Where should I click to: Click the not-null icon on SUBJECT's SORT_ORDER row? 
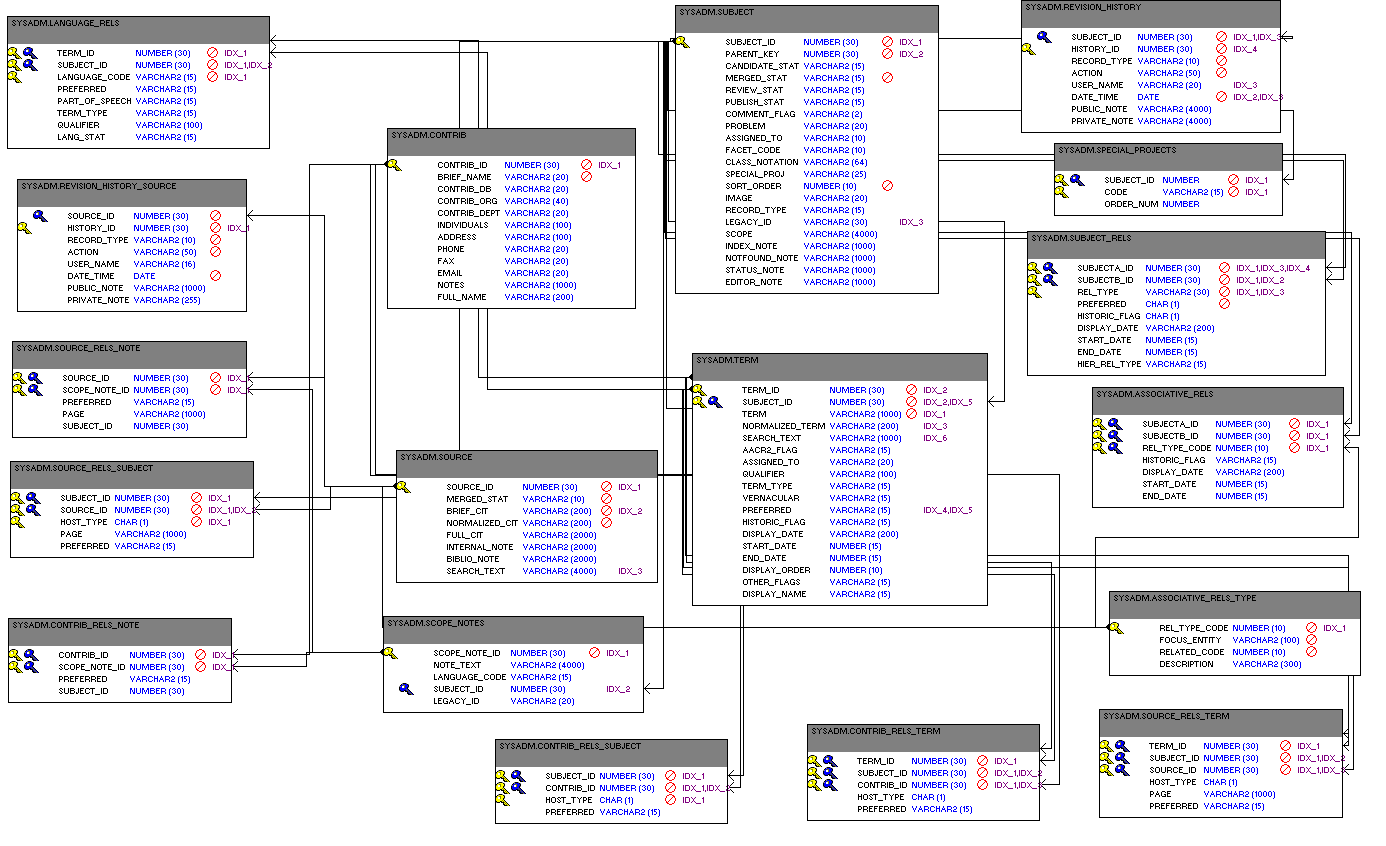pos(888,186)
